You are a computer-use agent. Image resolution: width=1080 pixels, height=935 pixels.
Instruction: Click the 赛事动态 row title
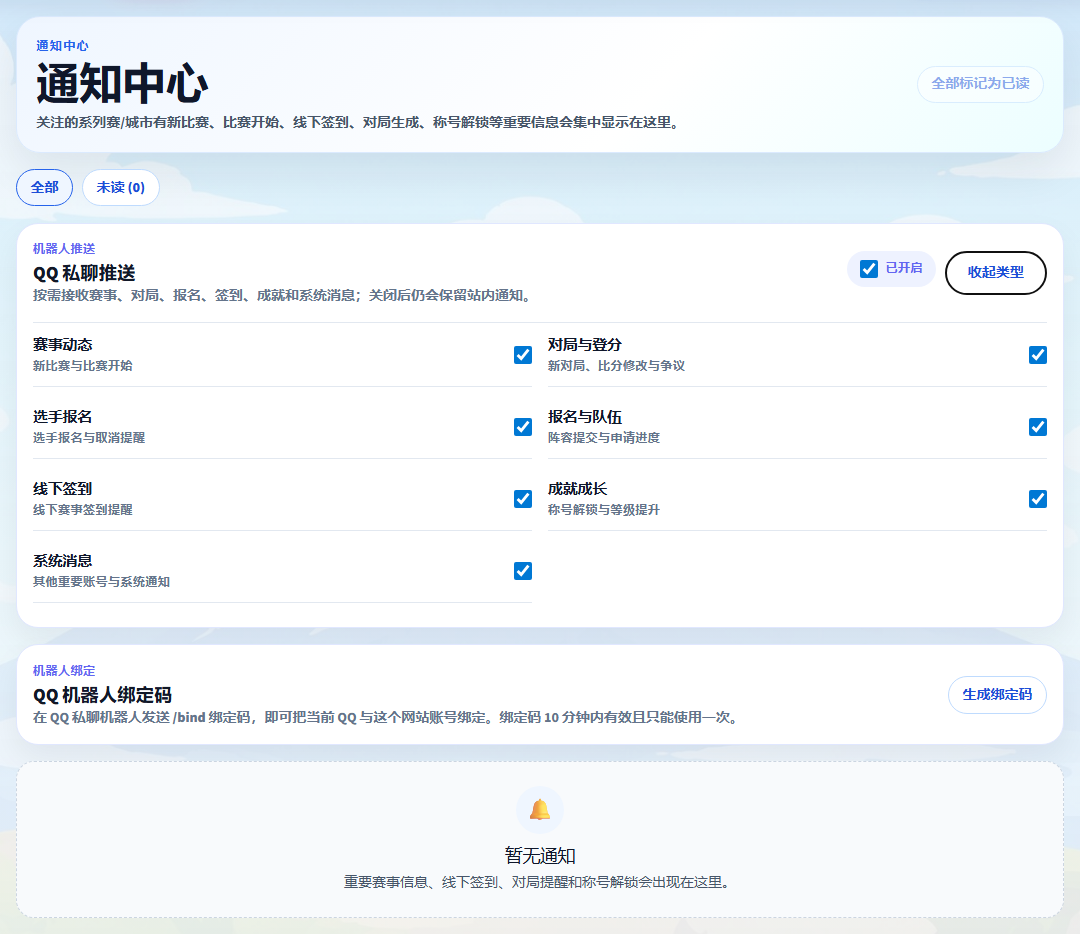point(63,345)
